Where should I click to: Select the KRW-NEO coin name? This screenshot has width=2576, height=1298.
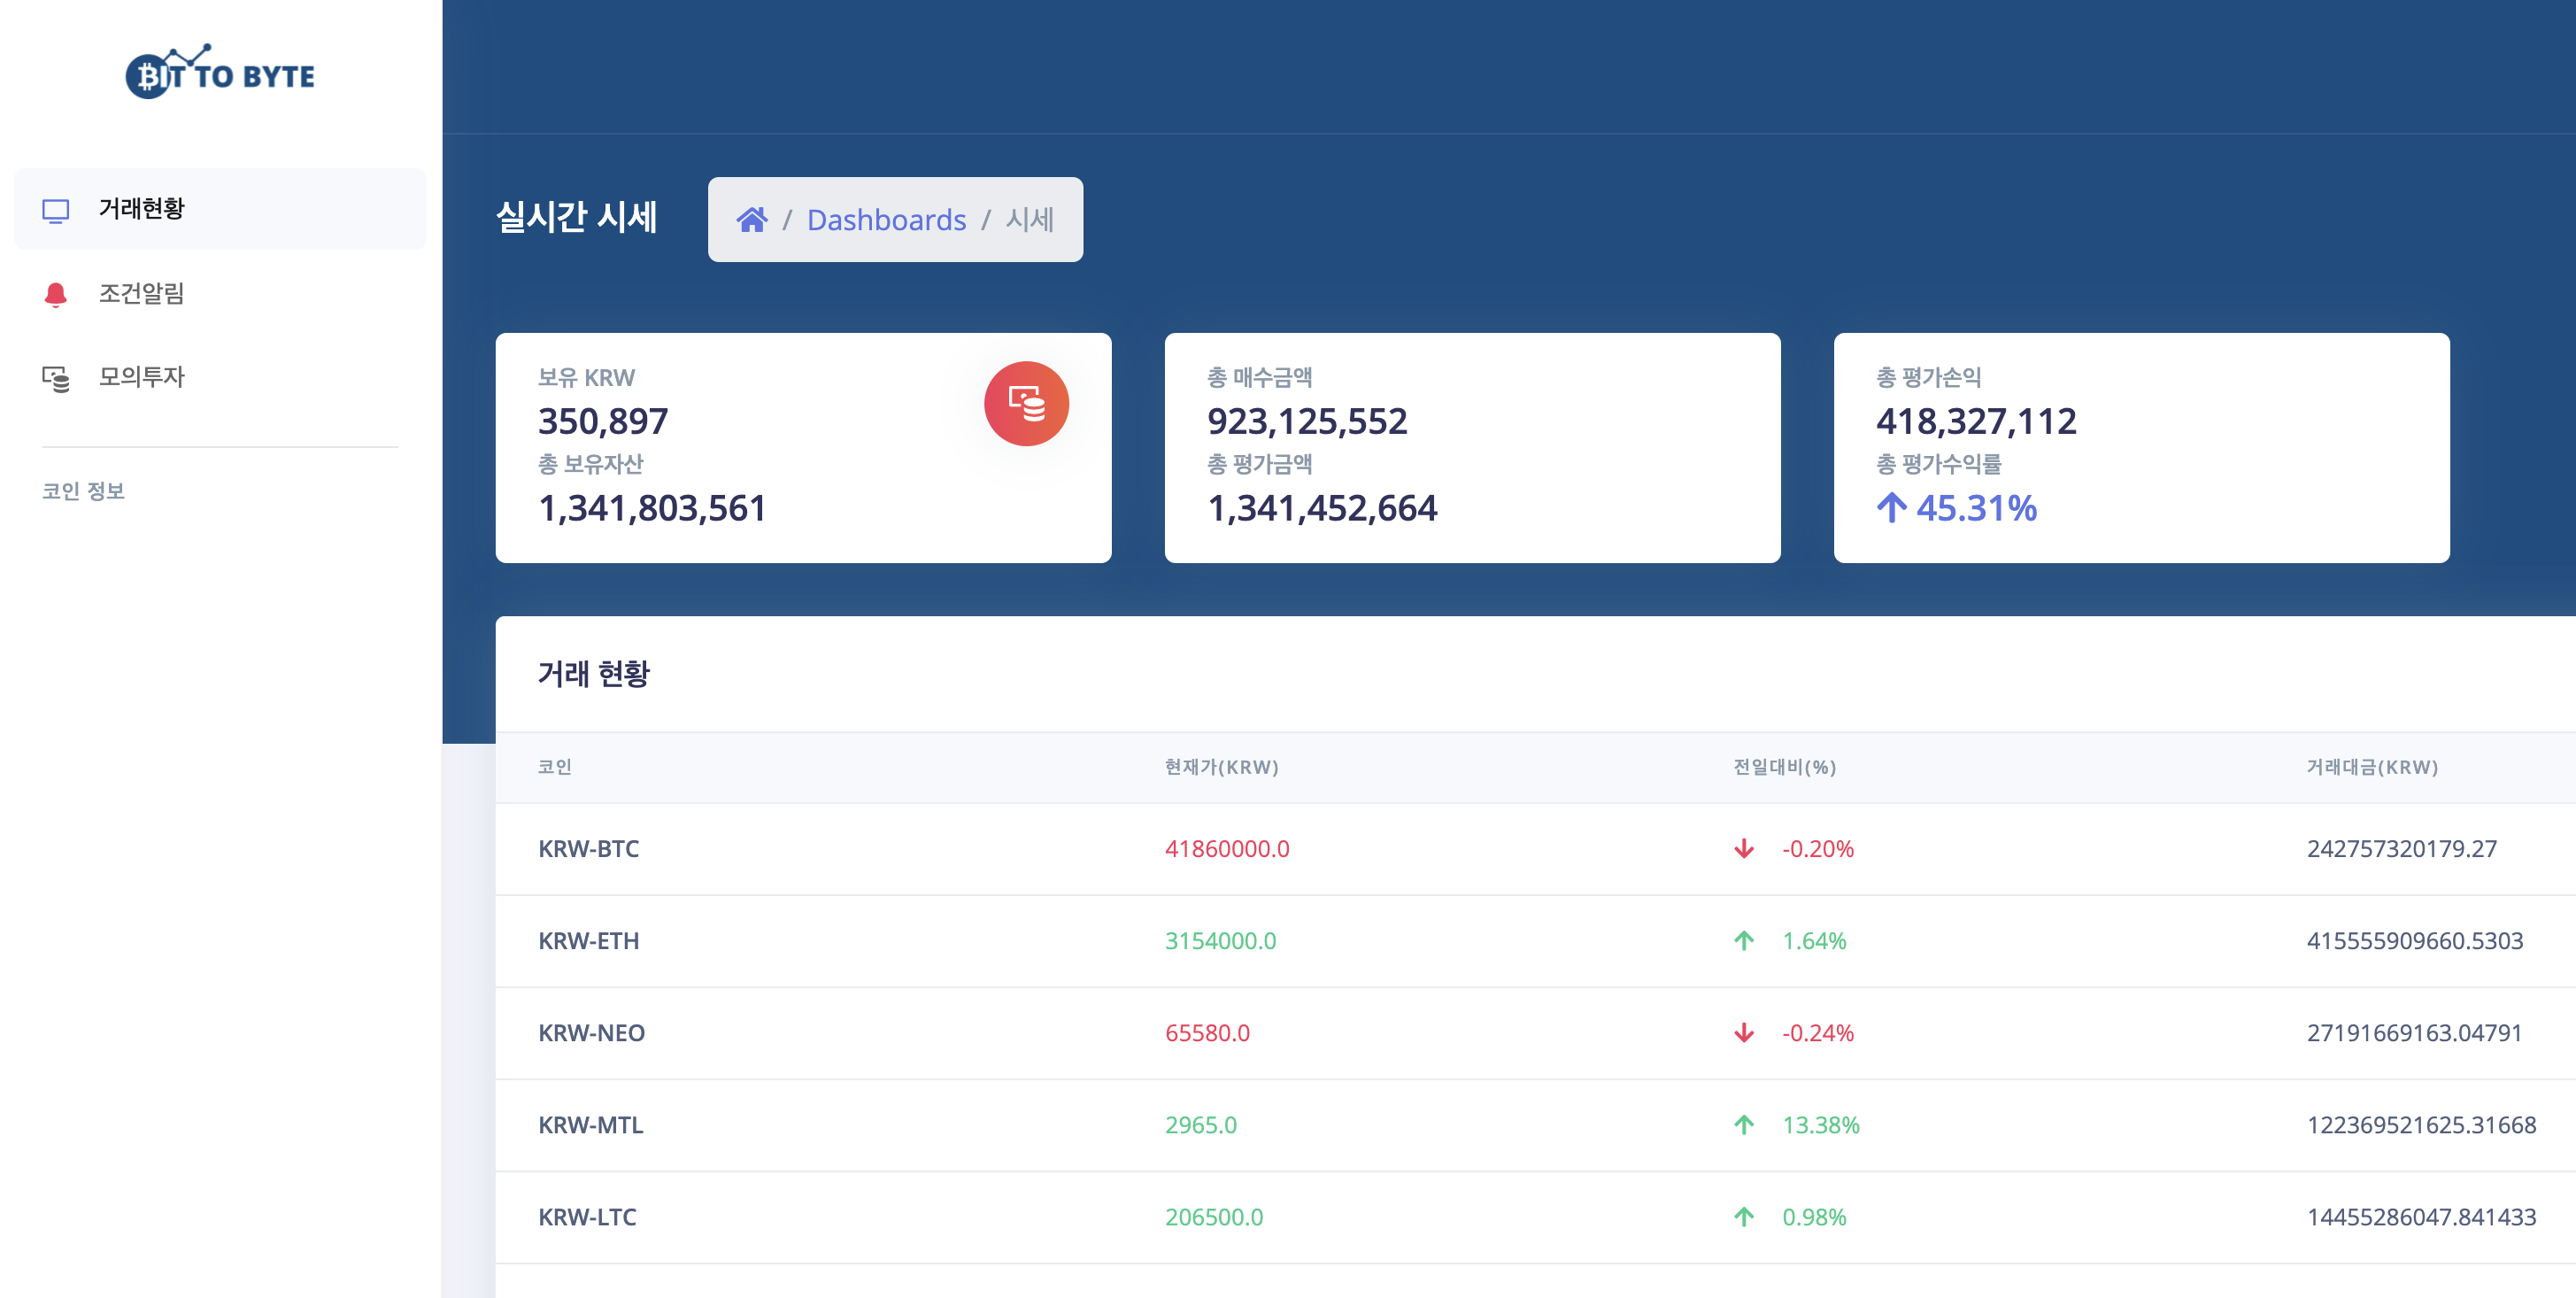pyautogui.click(x=592, y=1033)
